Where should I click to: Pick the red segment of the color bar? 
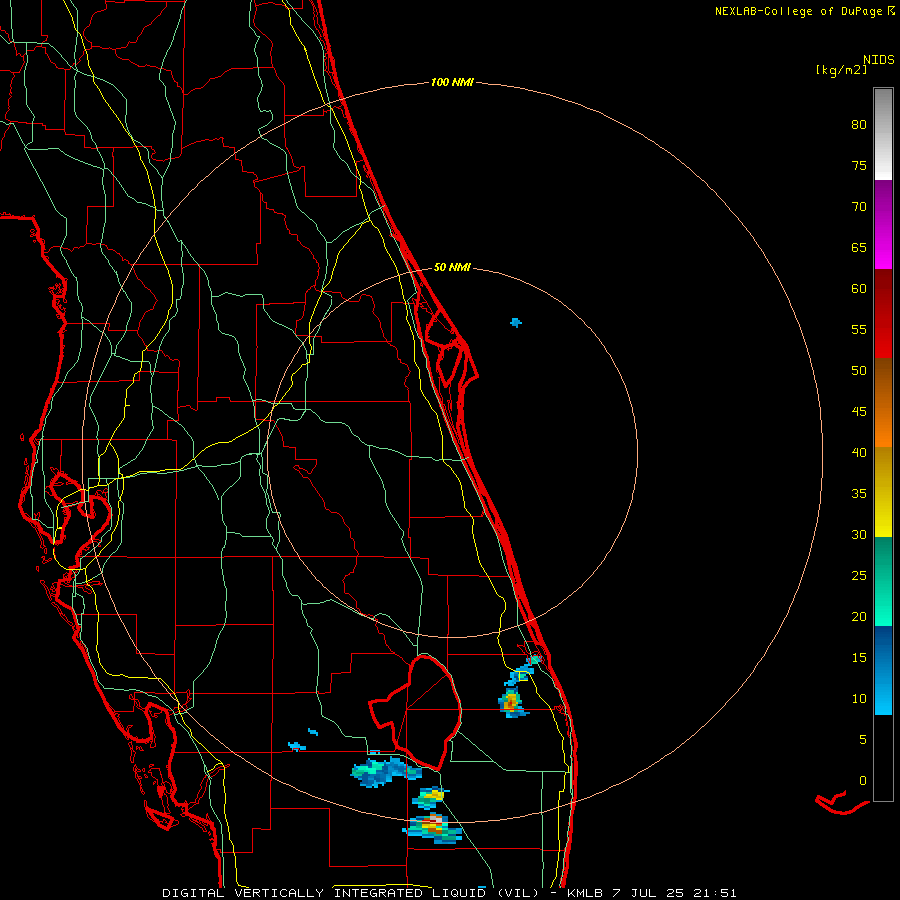(883, 313)
